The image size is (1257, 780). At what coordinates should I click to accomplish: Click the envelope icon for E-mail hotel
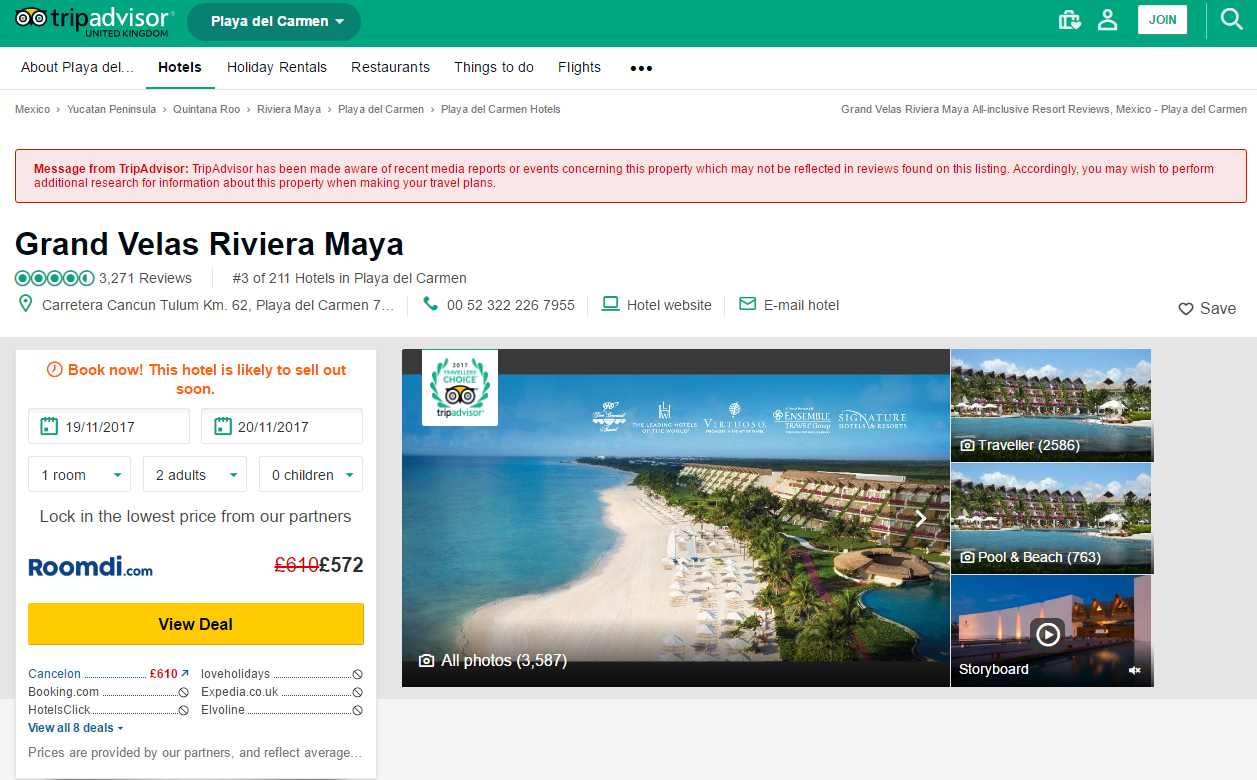[x=747, y=304]
